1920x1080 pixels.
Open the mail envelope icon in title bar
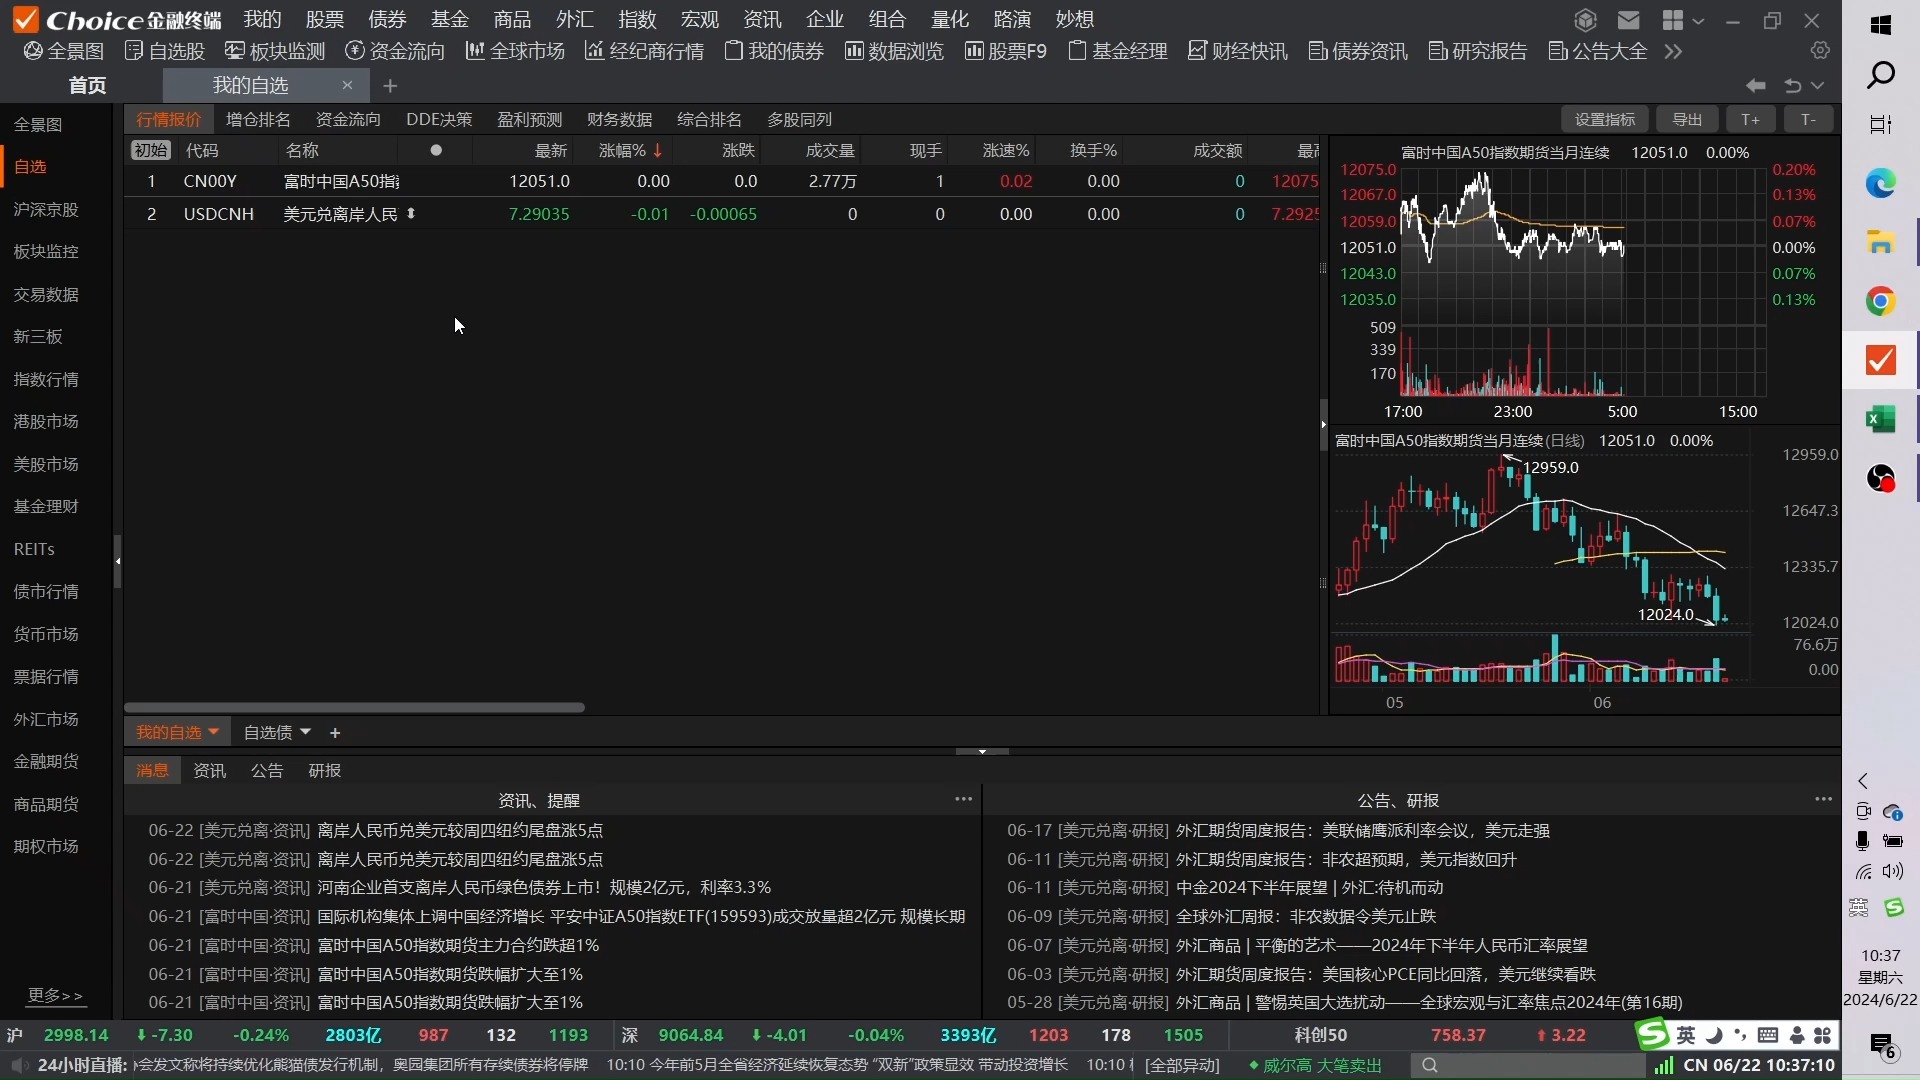(x=1629, y=20)
